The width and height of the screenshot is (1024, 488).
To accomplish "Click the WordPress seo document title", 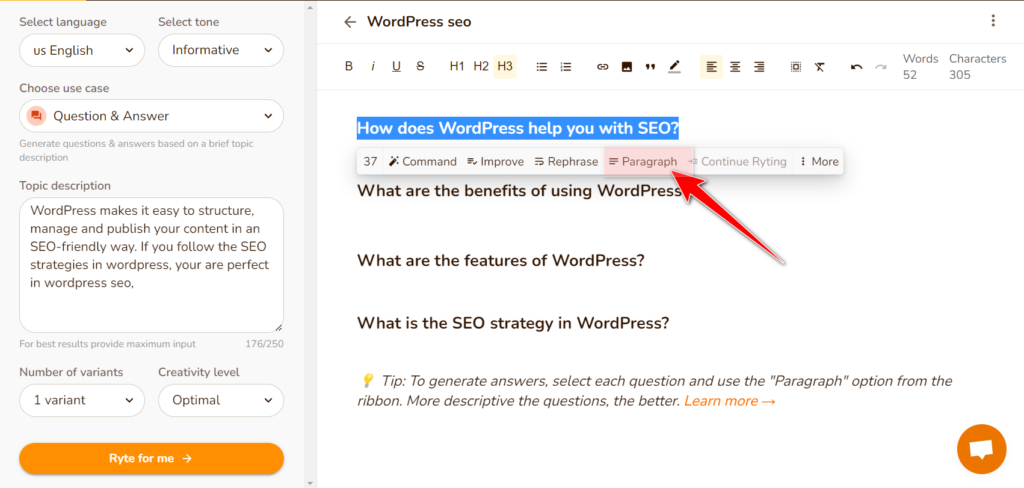I will coord(419,22).
